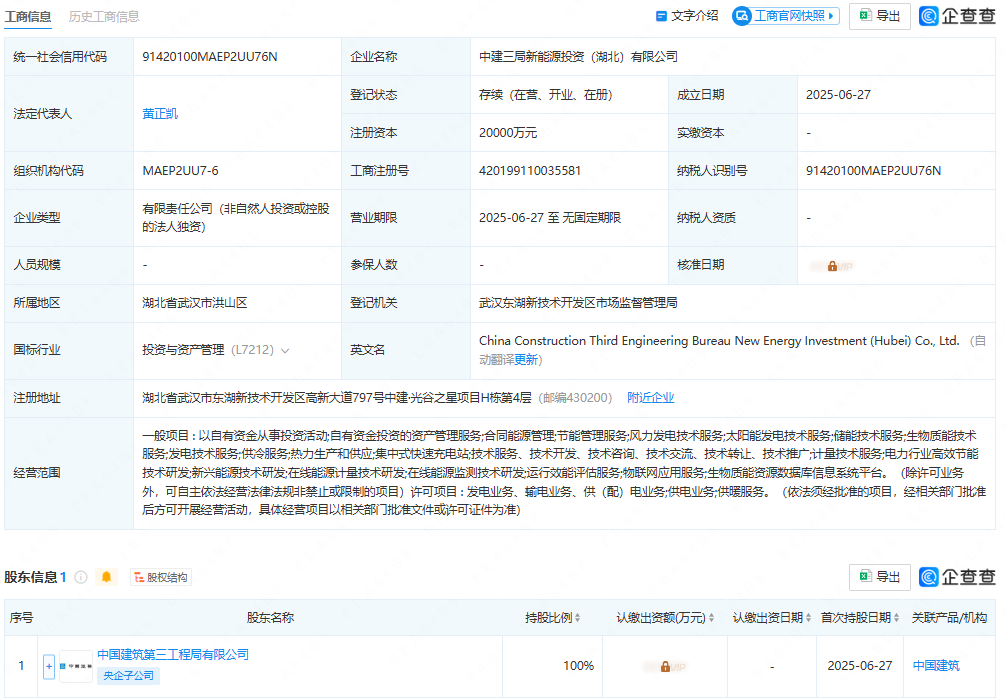Select the company name 中建三局新能源投资（湖北）有限公司

(x=578, y=56)
